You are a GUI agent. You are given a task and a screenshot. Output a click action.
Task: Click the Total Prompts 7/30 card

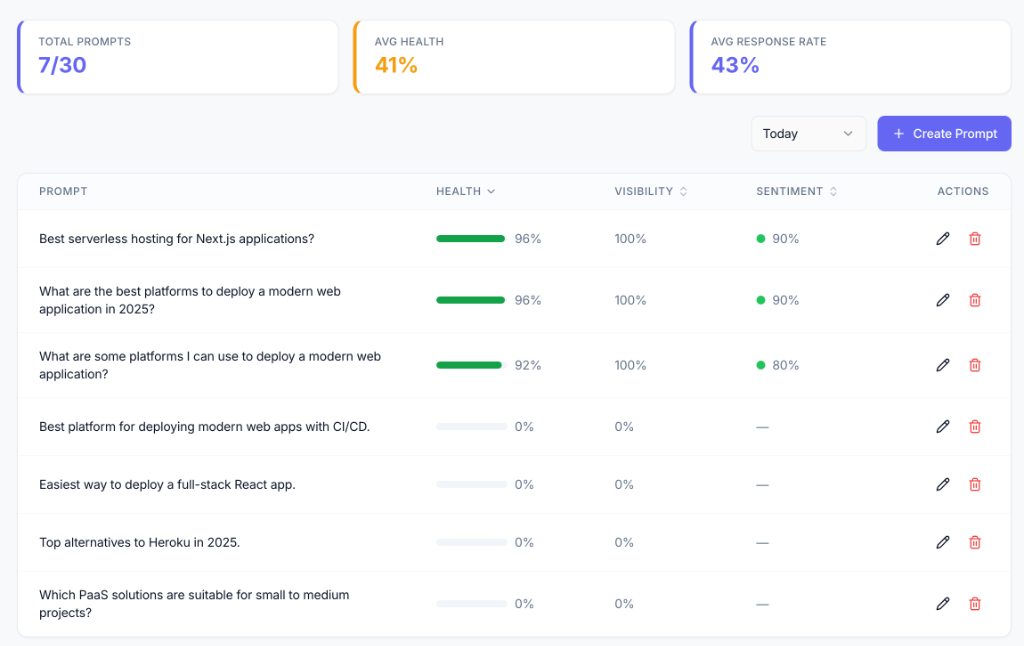(x=178, y=56)
